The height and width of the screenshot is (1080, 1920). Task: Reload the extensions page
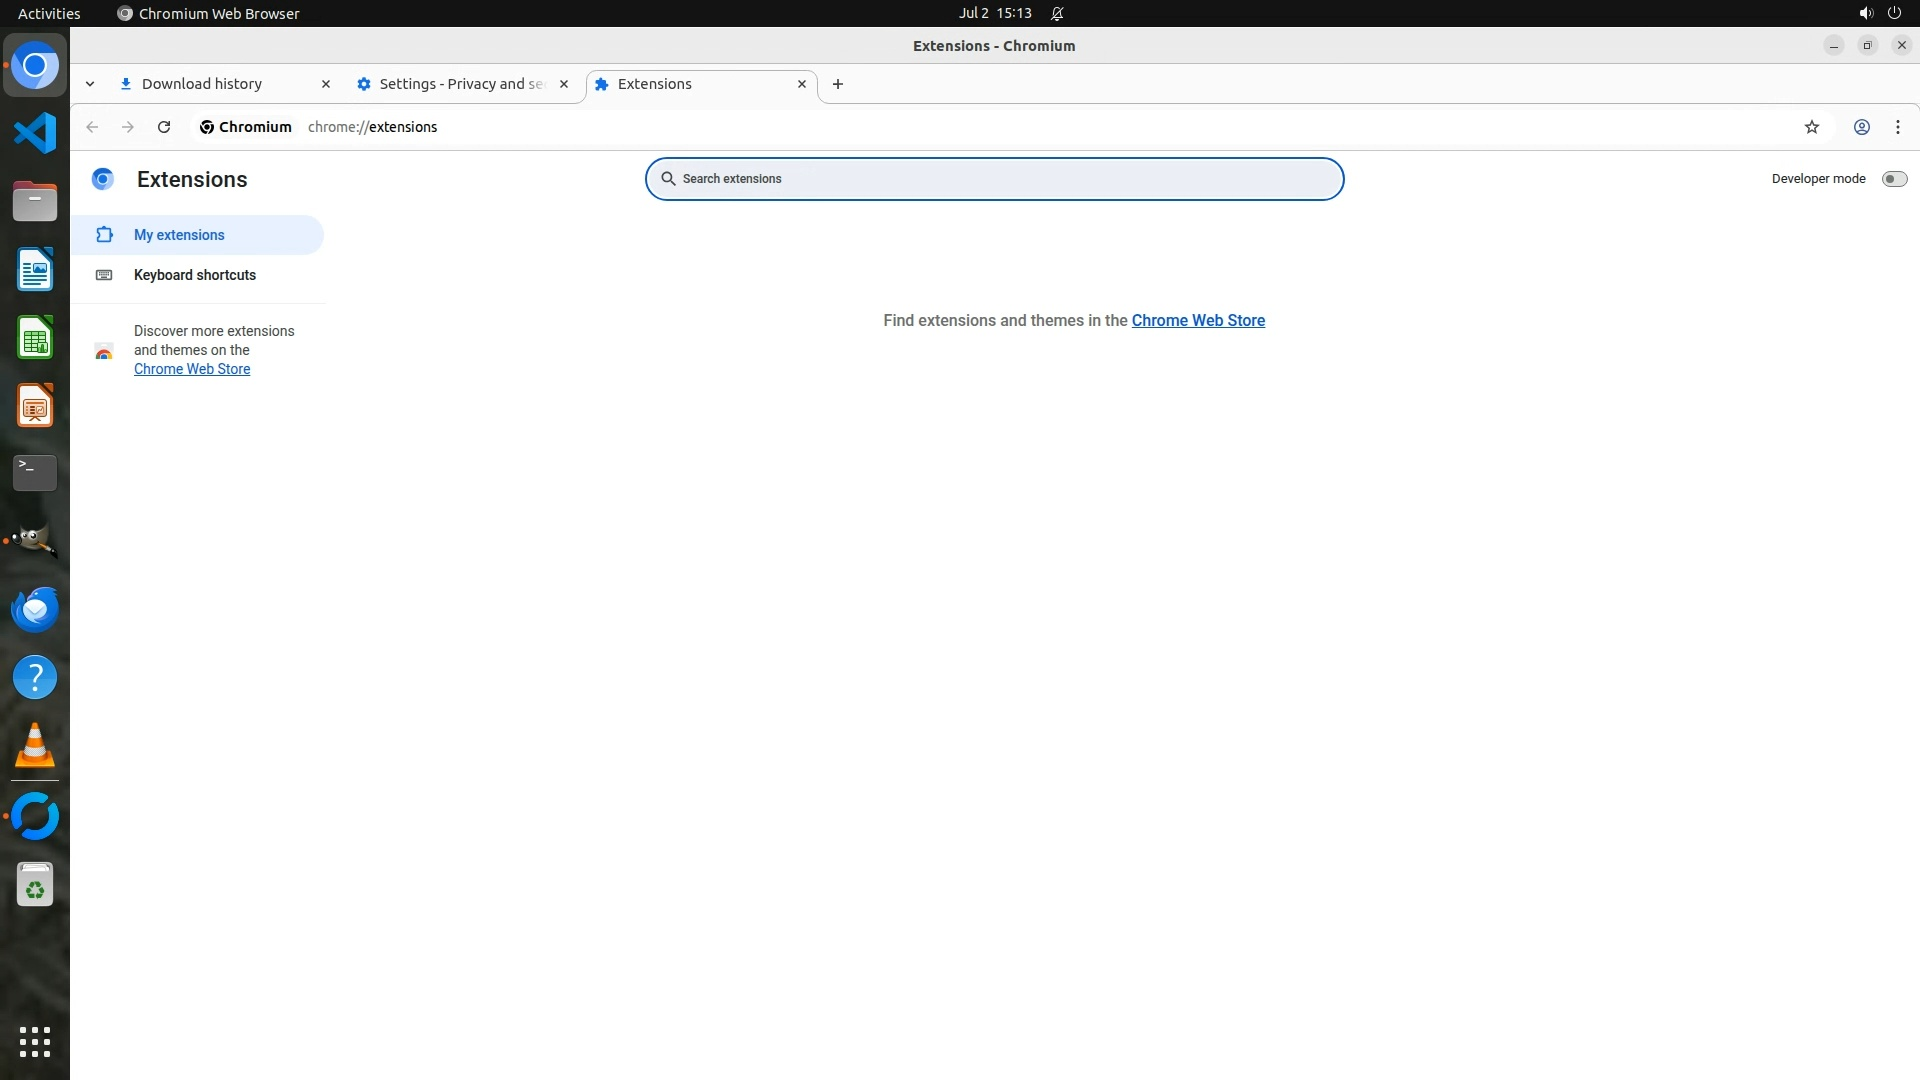pyautogui.click(x=164, y=127)
